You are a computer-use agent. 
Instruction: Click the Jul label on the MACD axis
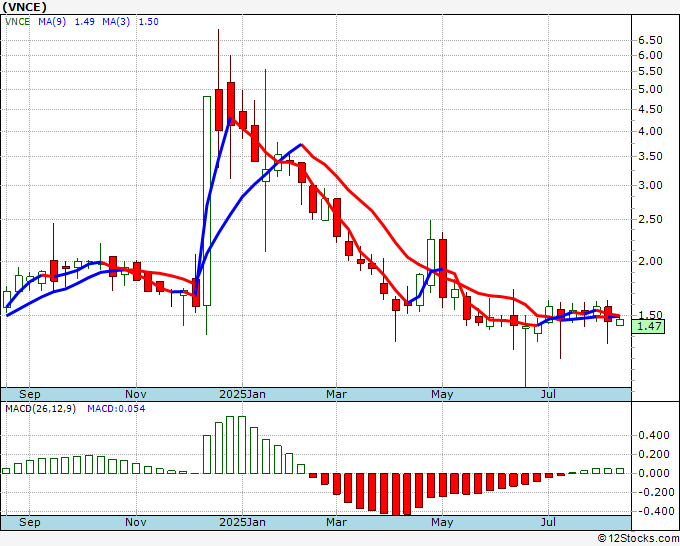pyautogui.click(x=549, y=522)
